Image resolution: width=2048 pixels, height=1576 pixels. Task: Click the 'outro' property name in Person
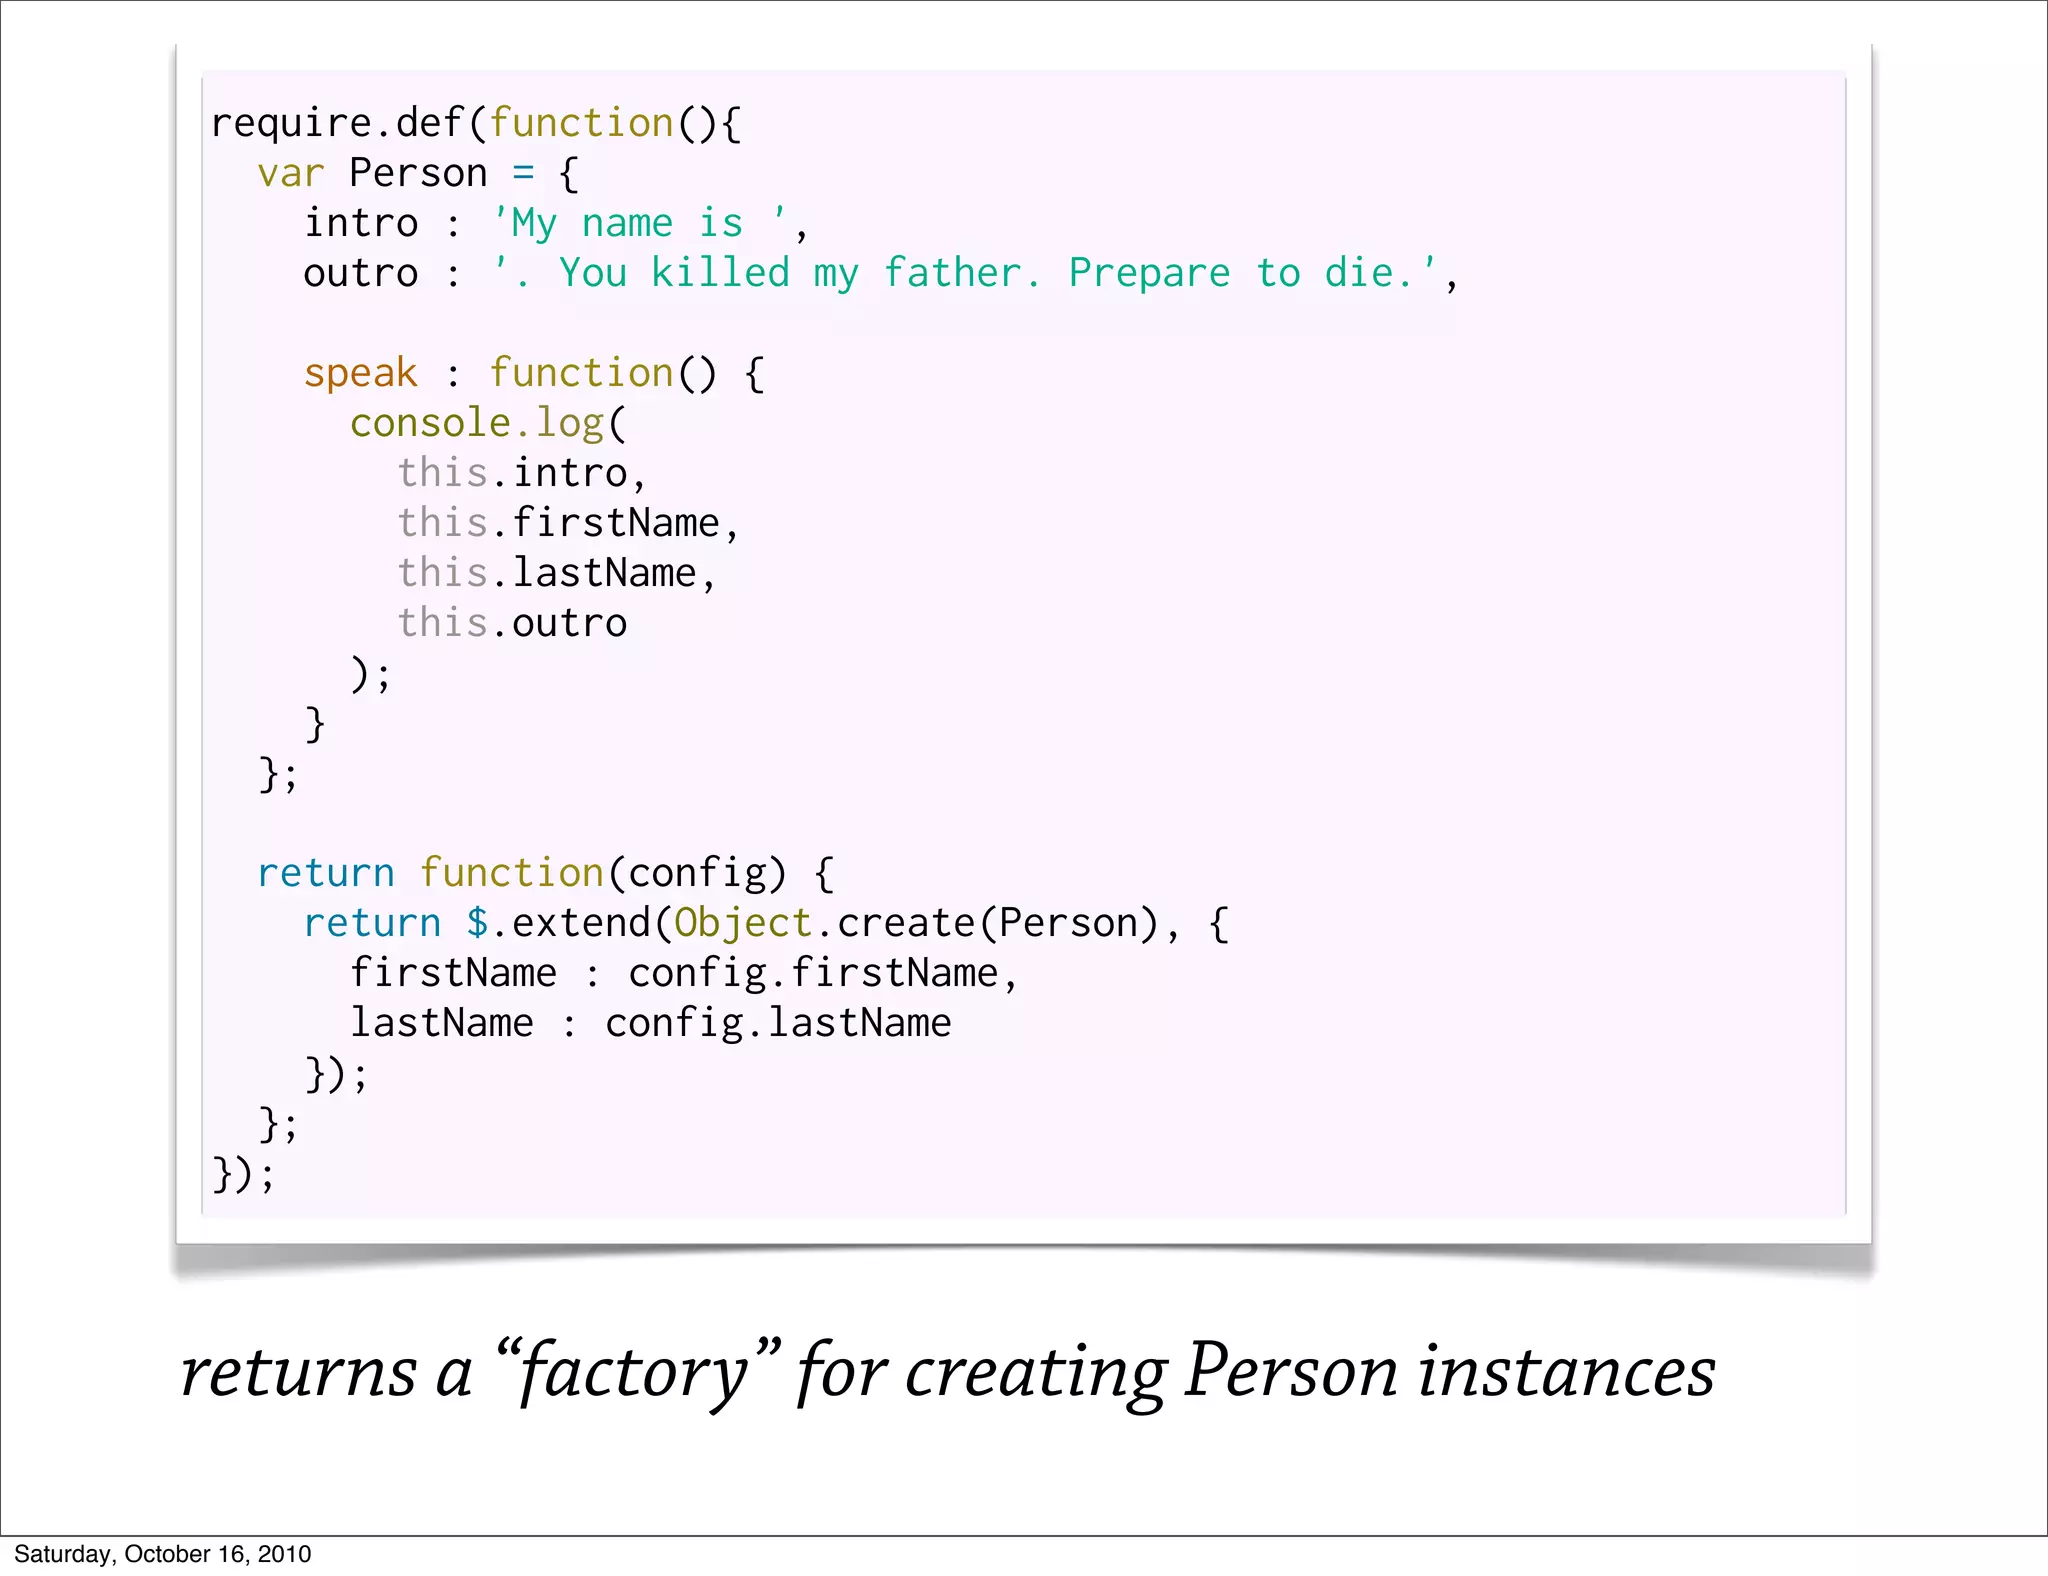click(361, 273)
